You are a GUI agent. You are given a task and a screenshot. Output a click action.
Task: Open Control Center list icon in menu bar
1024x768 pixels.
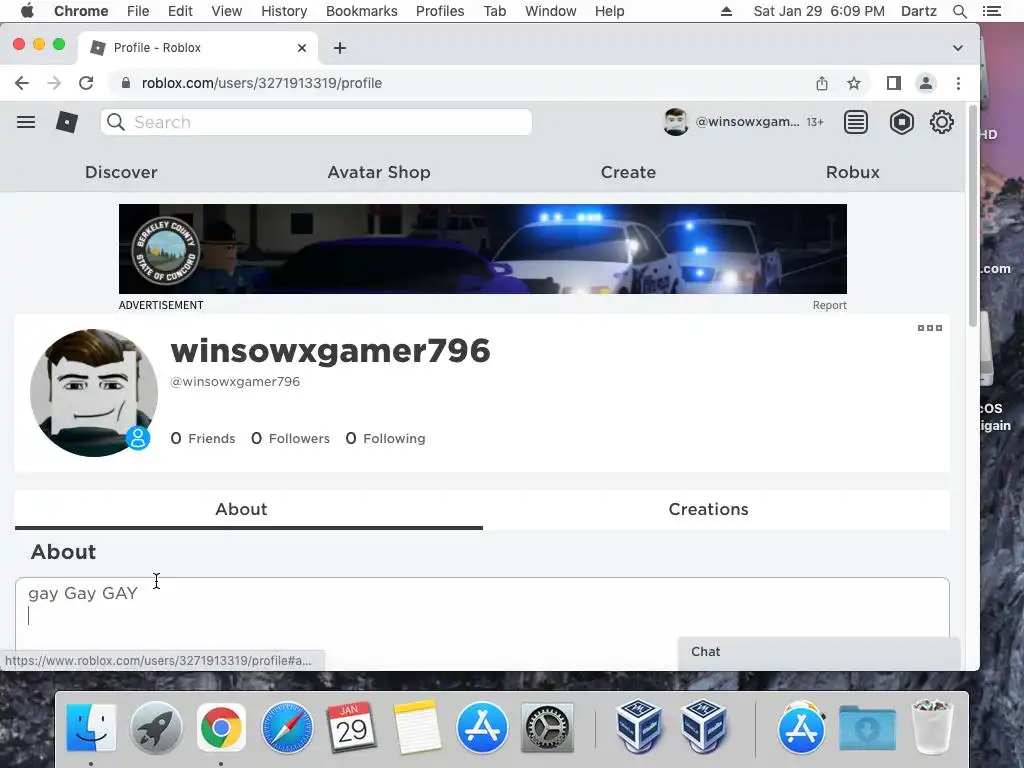point(991,11)
